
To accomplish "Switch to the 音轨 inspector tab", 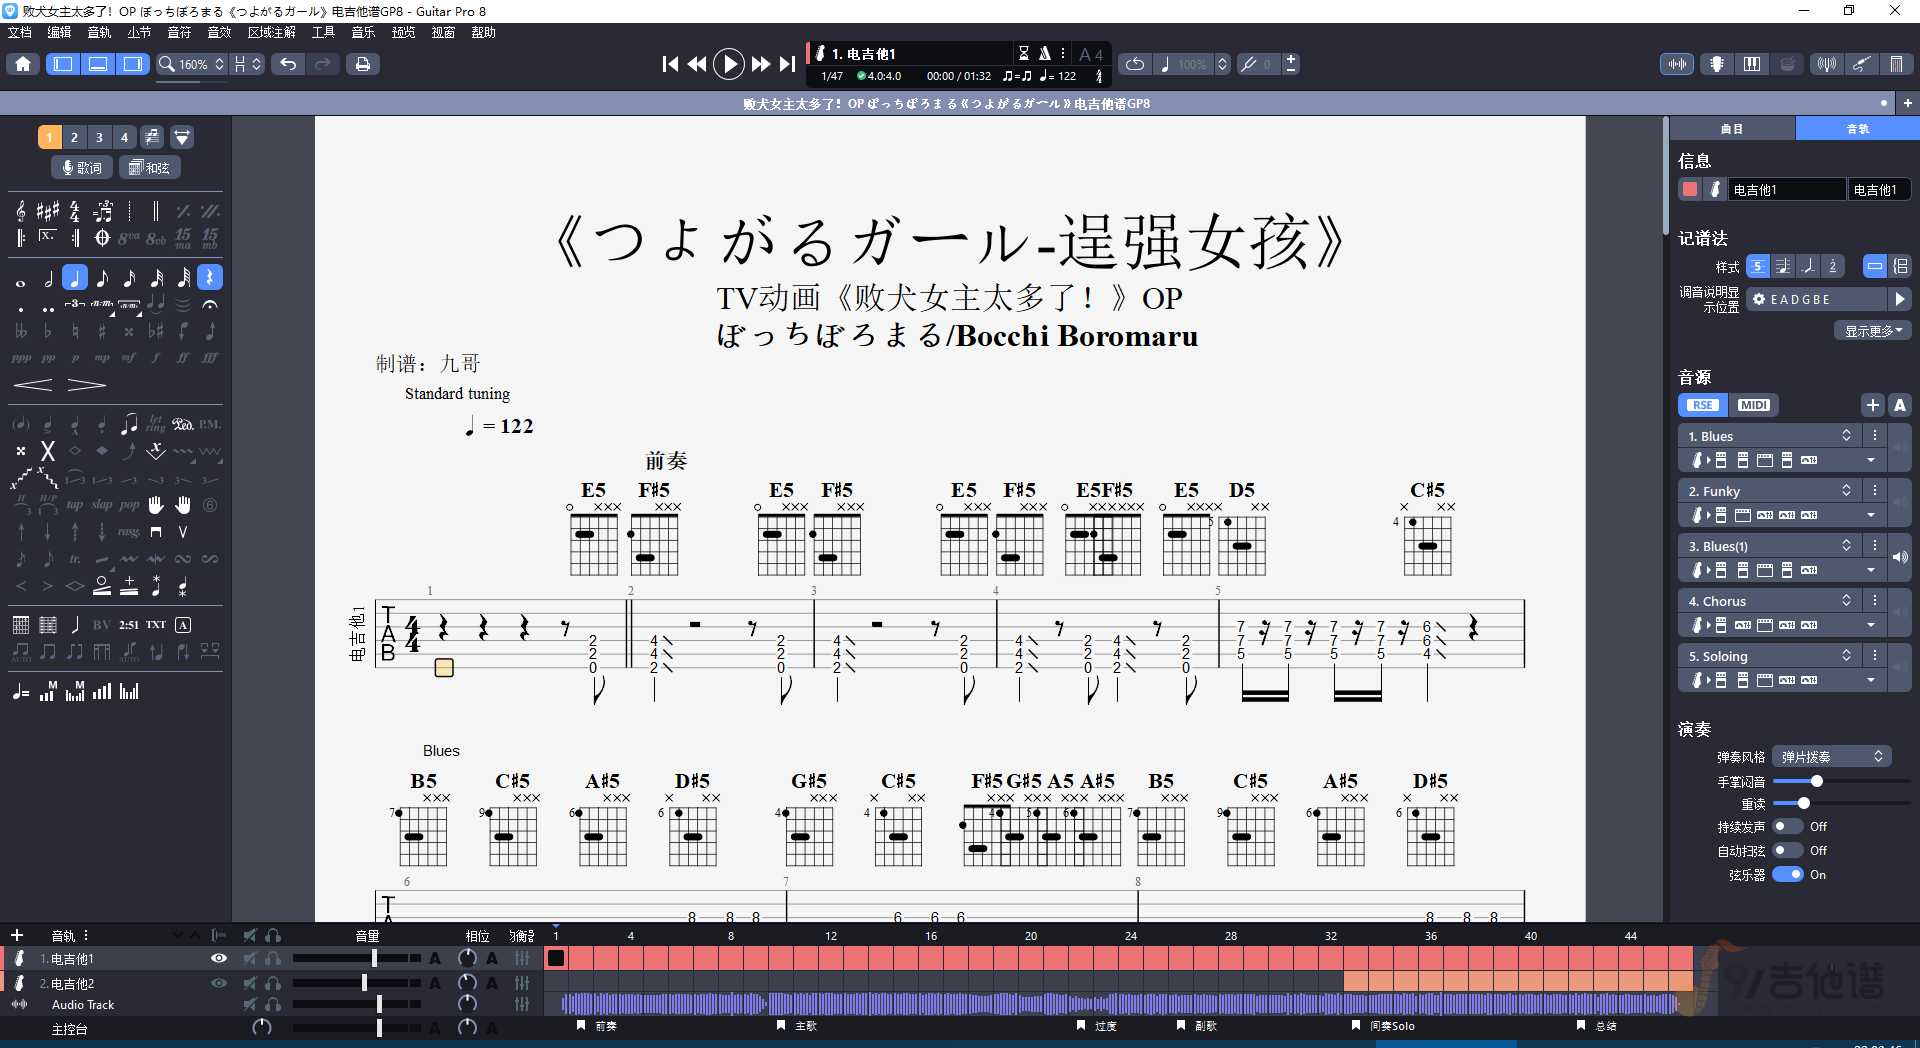I will [1857, 129].
